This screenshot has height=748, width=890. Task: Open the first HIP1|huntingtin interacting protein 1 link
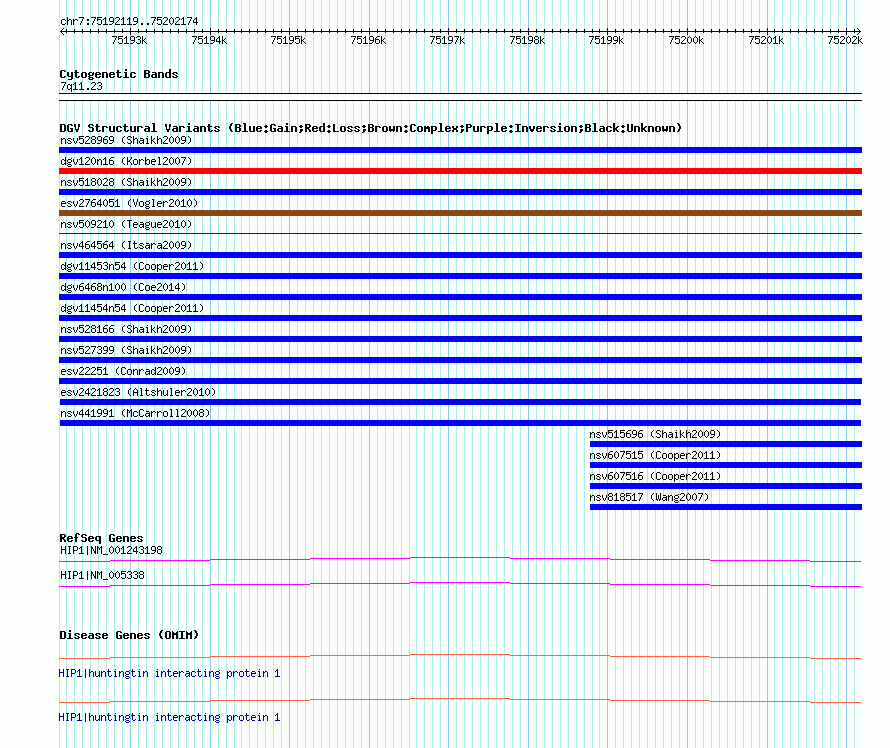pyautogui.click(x=169, y=674)
